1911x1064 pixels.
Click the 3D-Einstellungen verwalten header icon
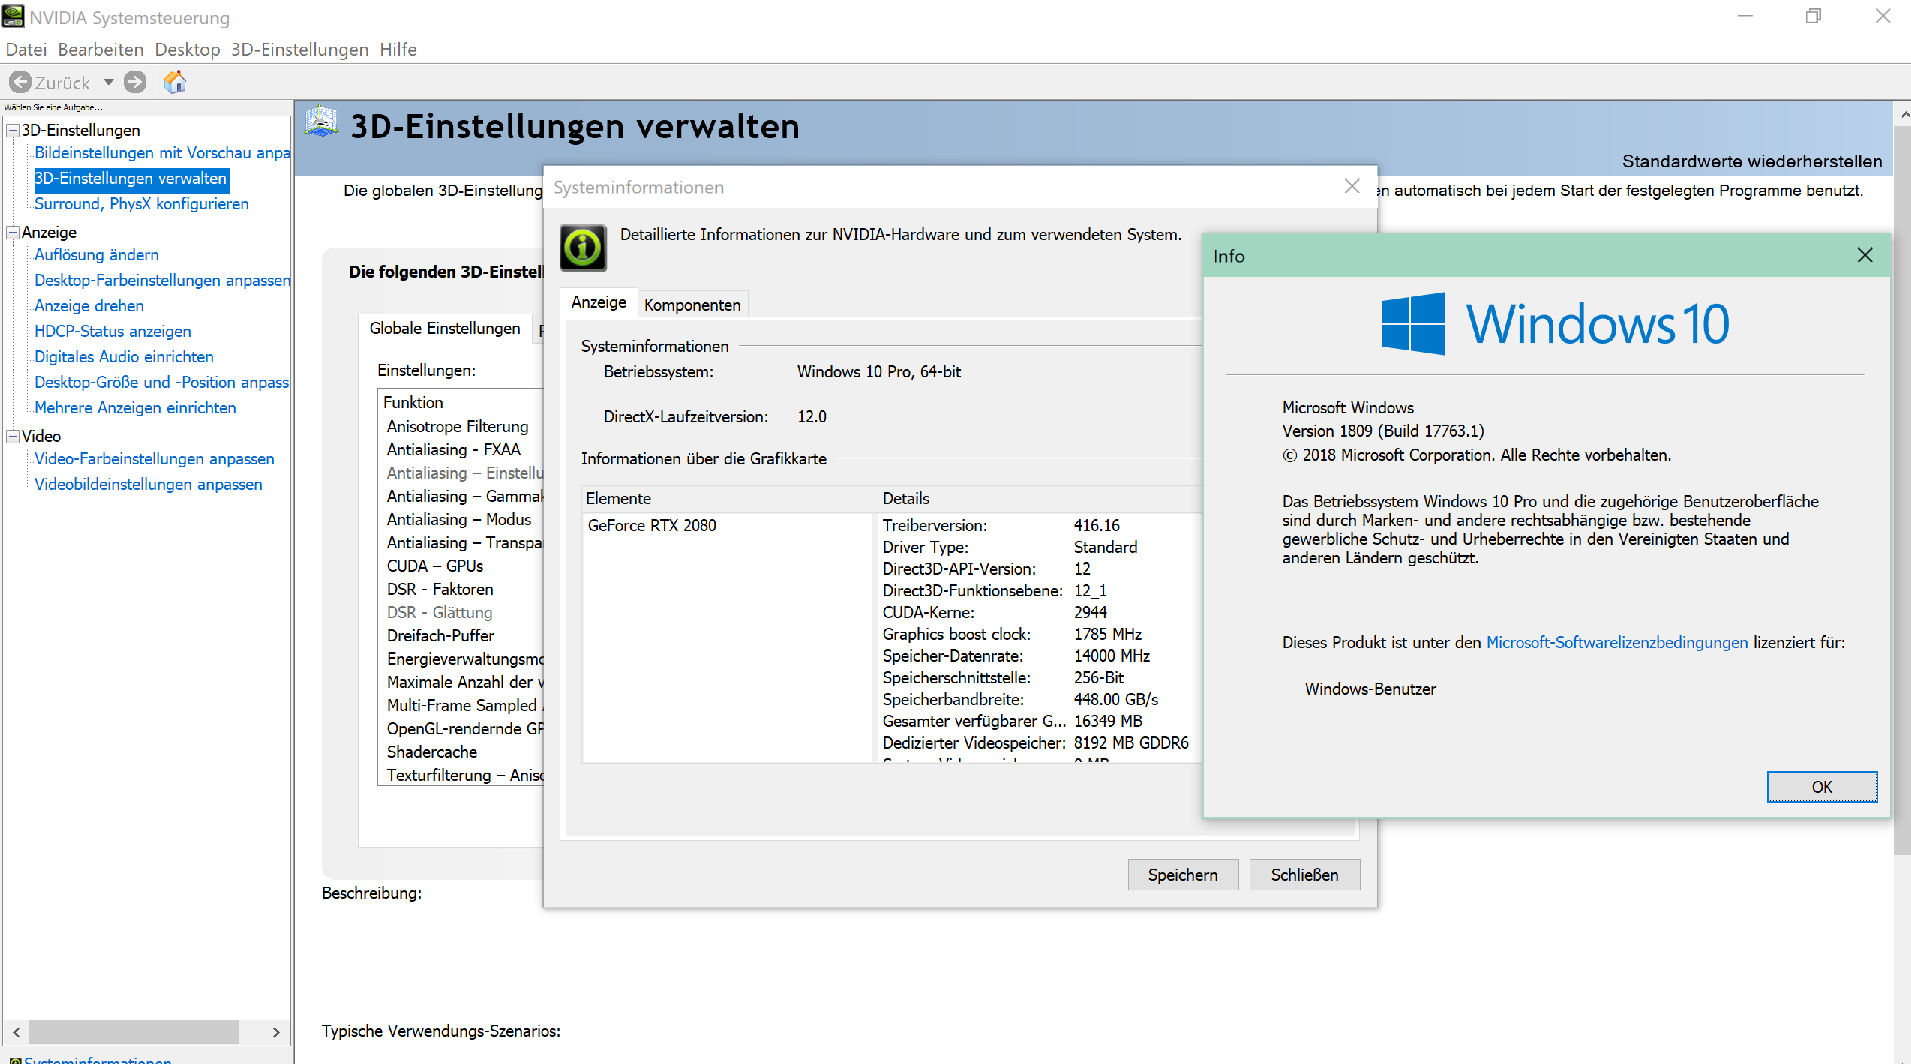(321, 122)
